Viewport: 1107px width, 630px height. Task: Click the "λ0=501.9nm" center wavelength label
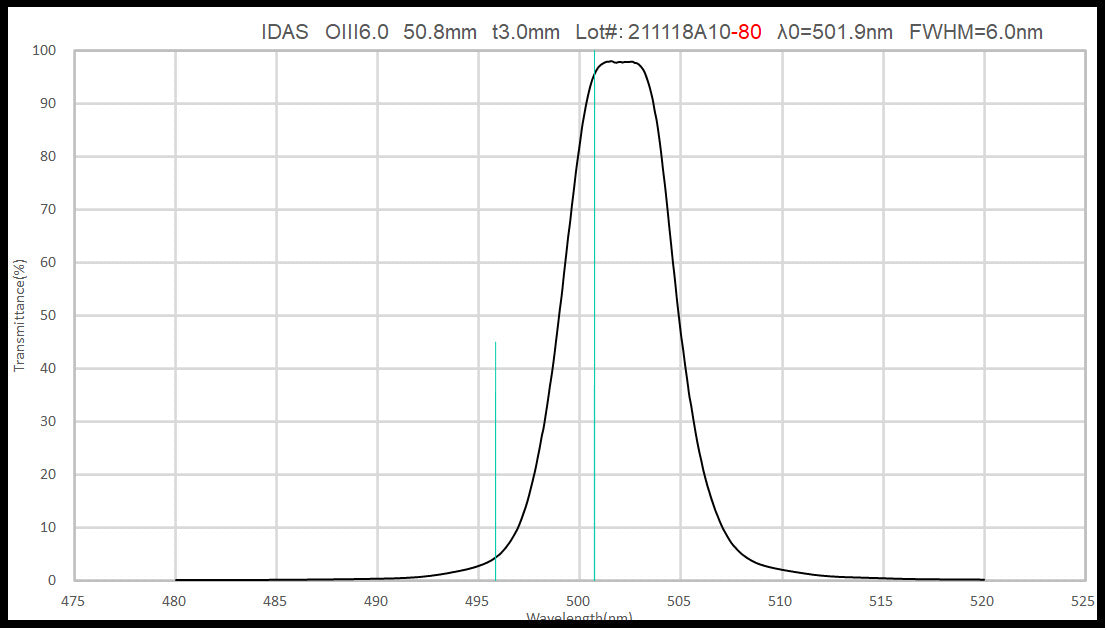coord(835,32)
